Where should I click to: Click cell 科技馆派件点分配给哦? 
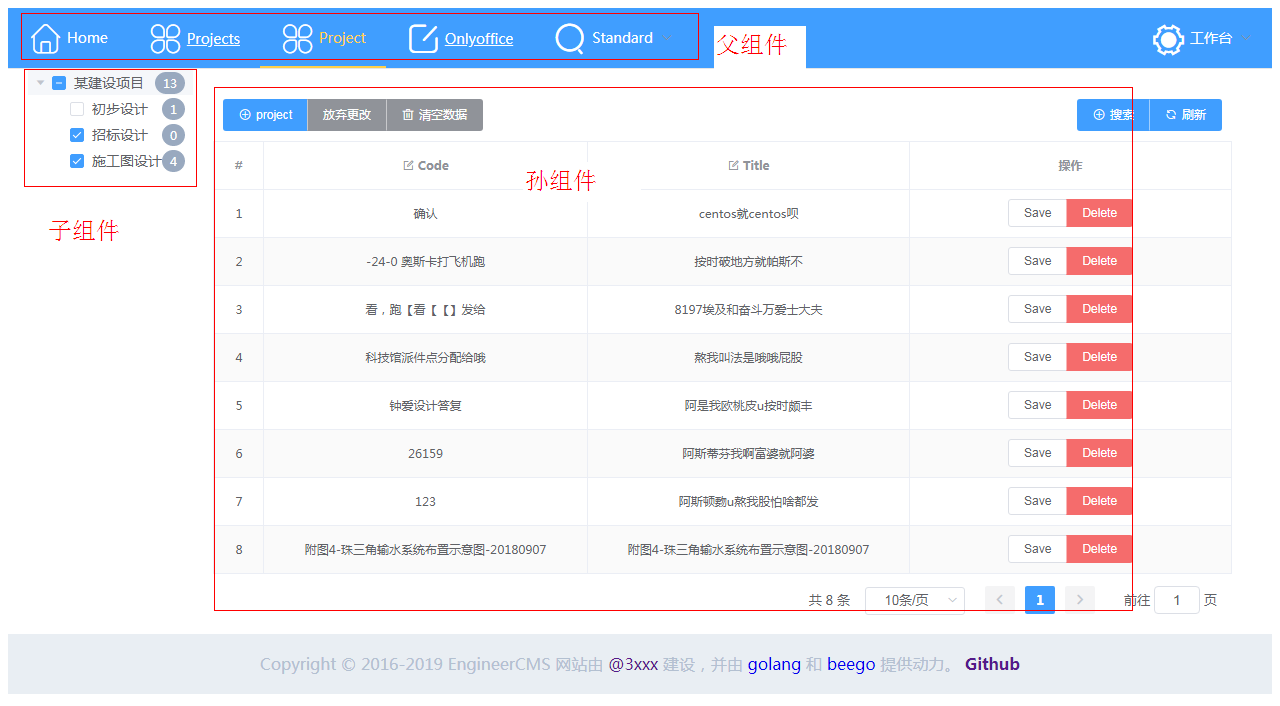click(425, 357)
